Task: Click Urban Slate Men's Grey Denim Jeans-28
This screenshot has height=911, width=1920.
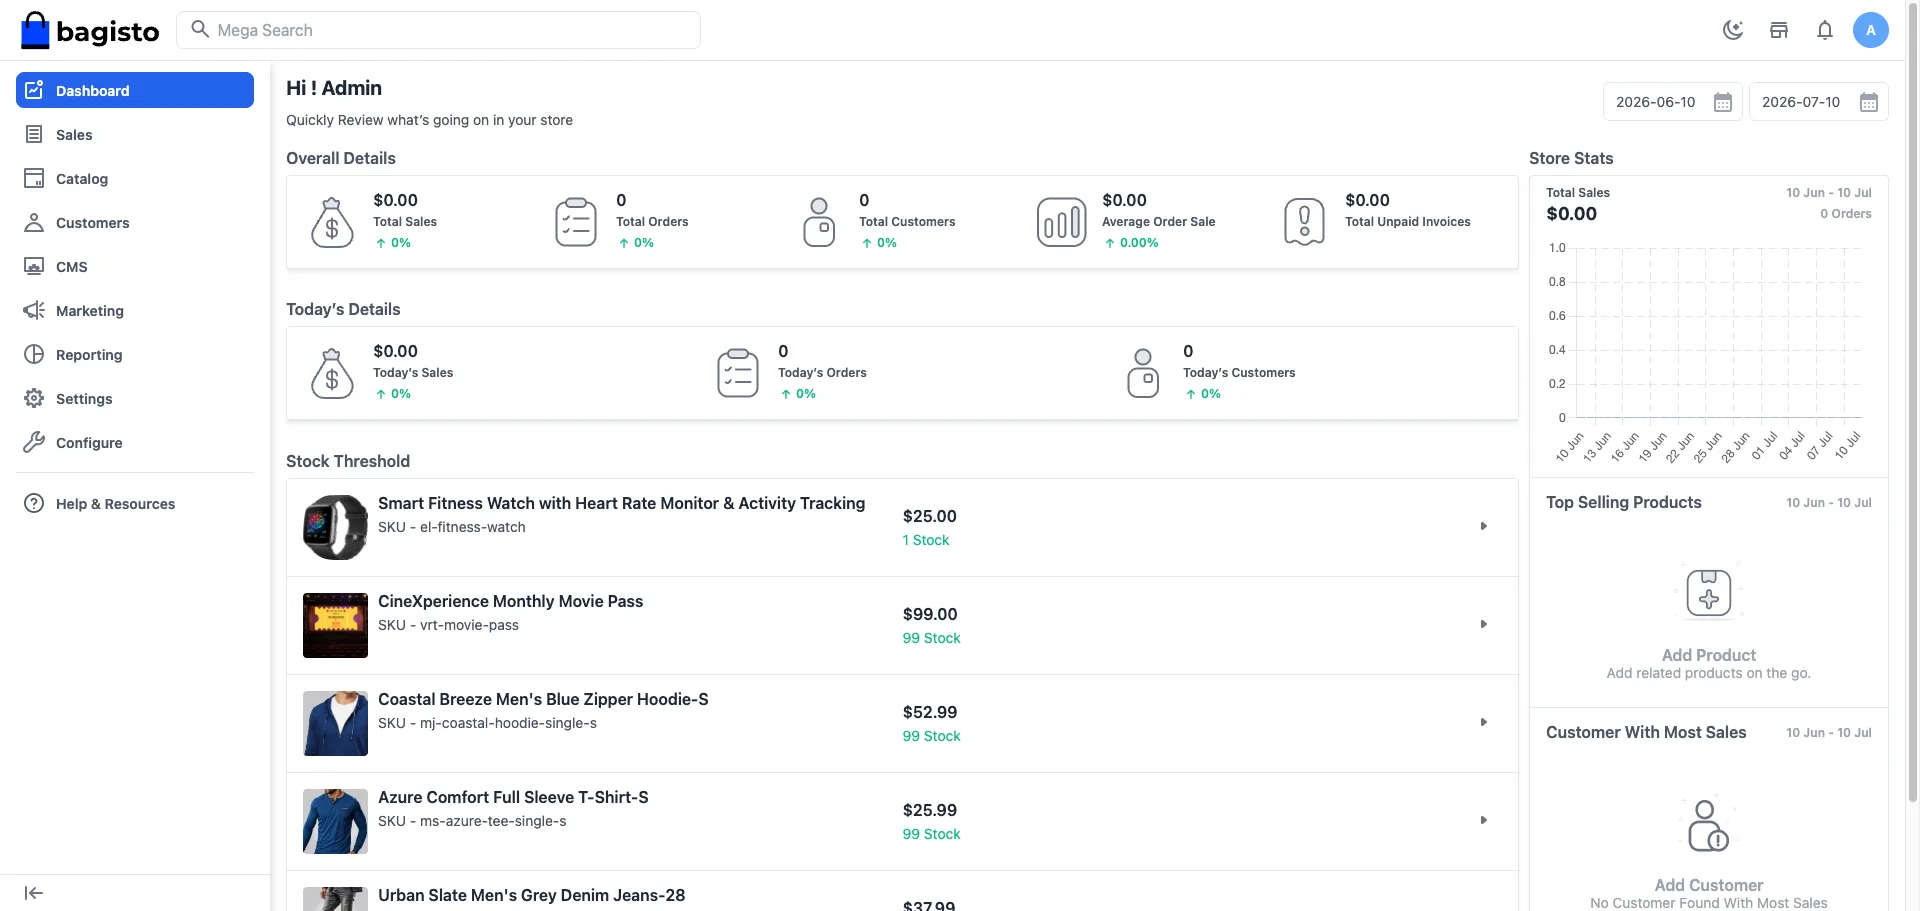Action: tap(531, 895)
